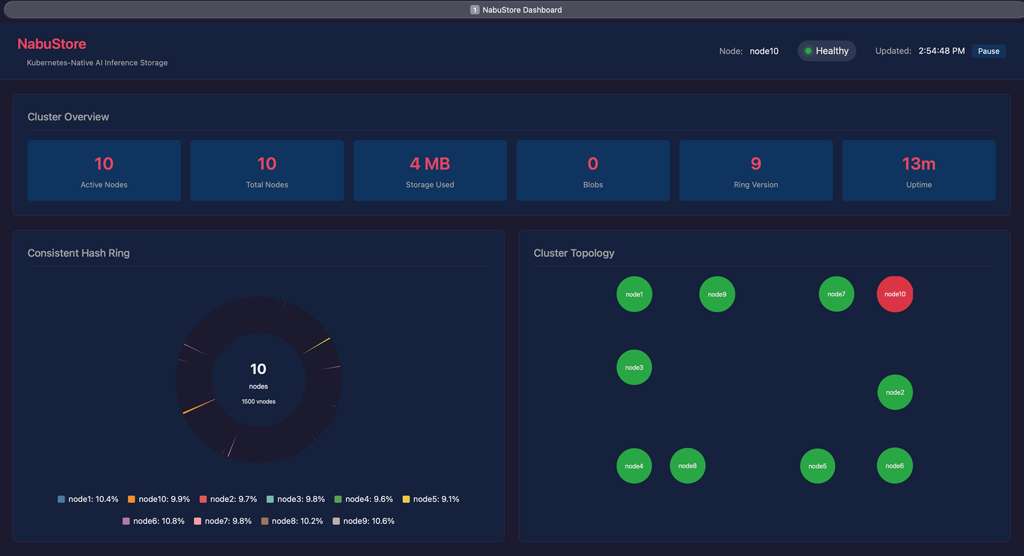1024x556 pixels.
Task: Click the Healthy status badge
Action: (x=826, y=51)
